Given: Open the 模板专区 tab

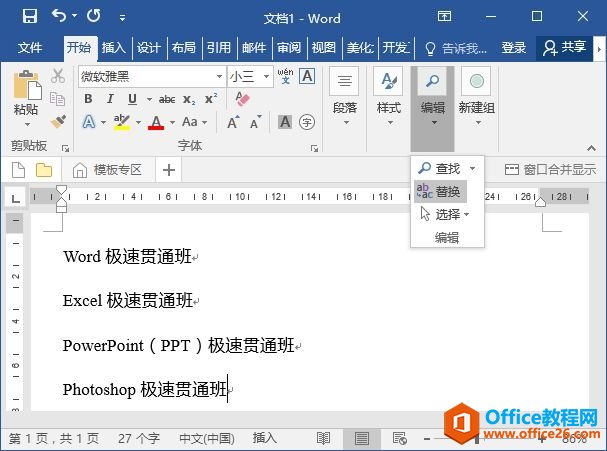Looking at the screenshot, I should coord(107,170).
